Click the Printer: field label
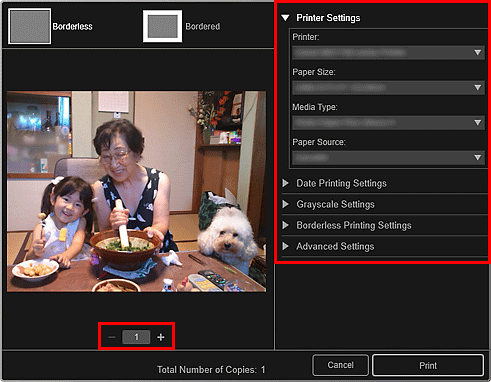 [x=306, y=37]
